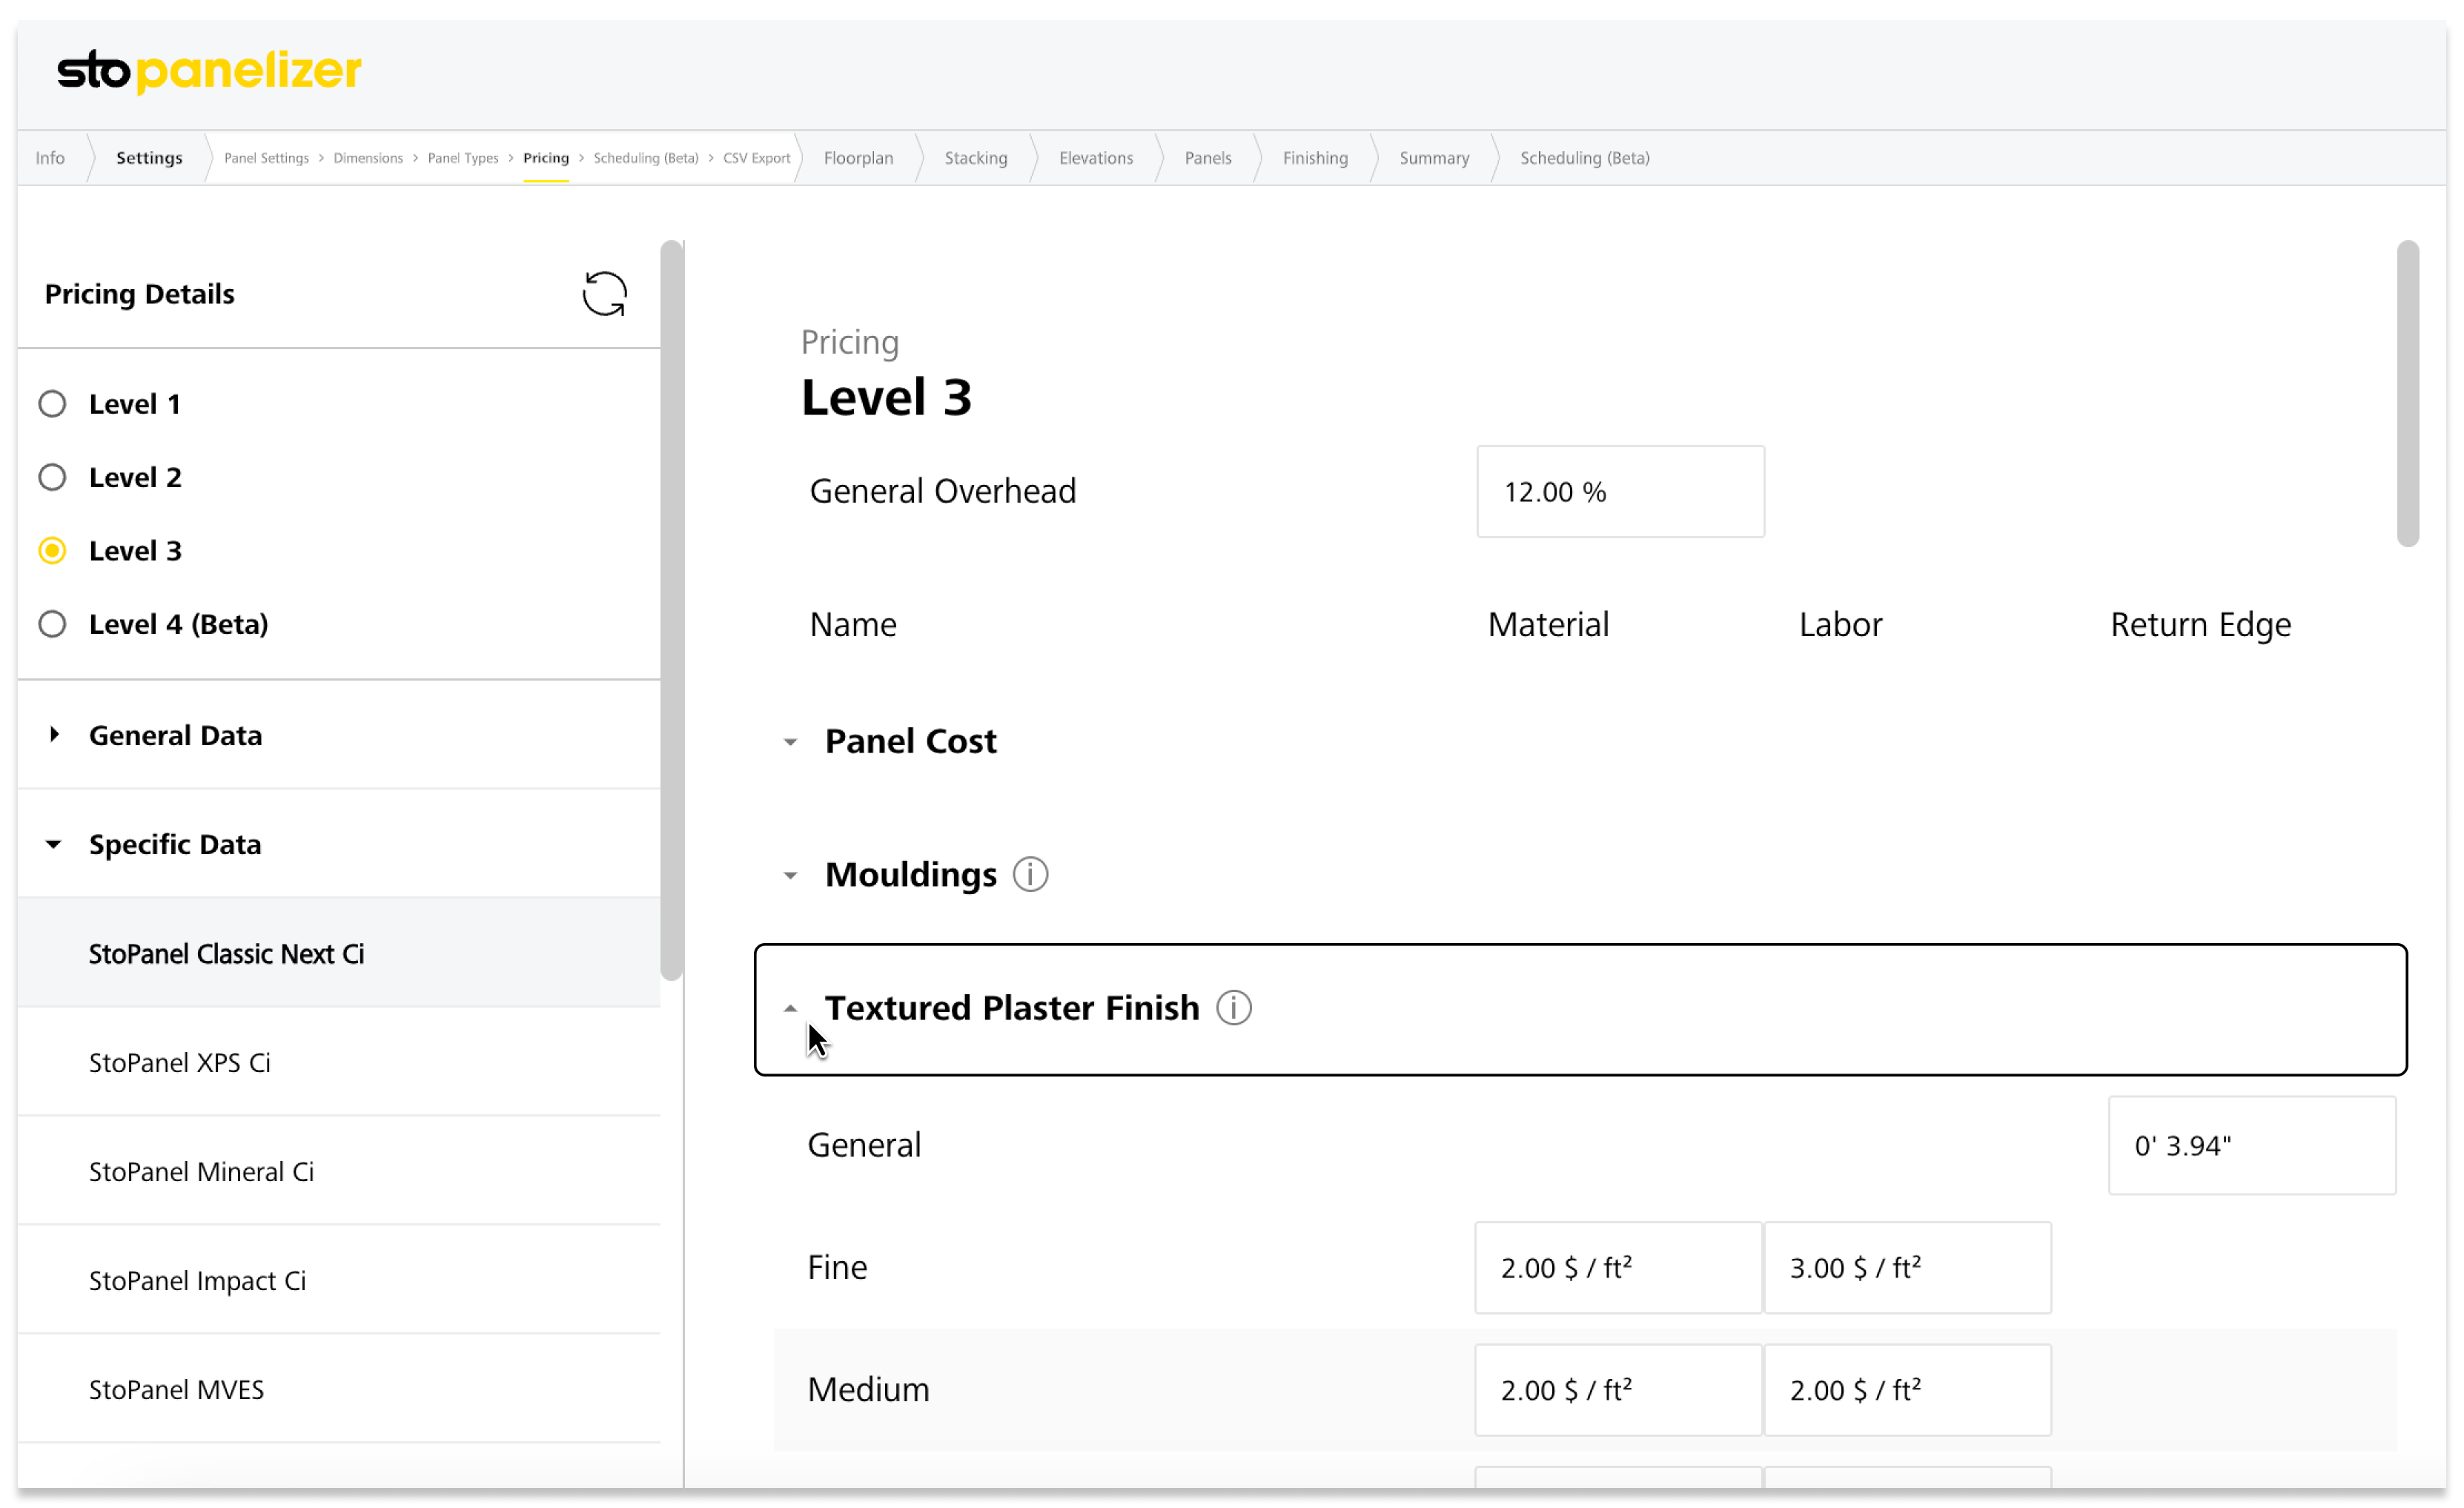Open the main Scheduling (Beta) step
The height and width of the screenshot is (1508, 2464).
pos(1584,158)
